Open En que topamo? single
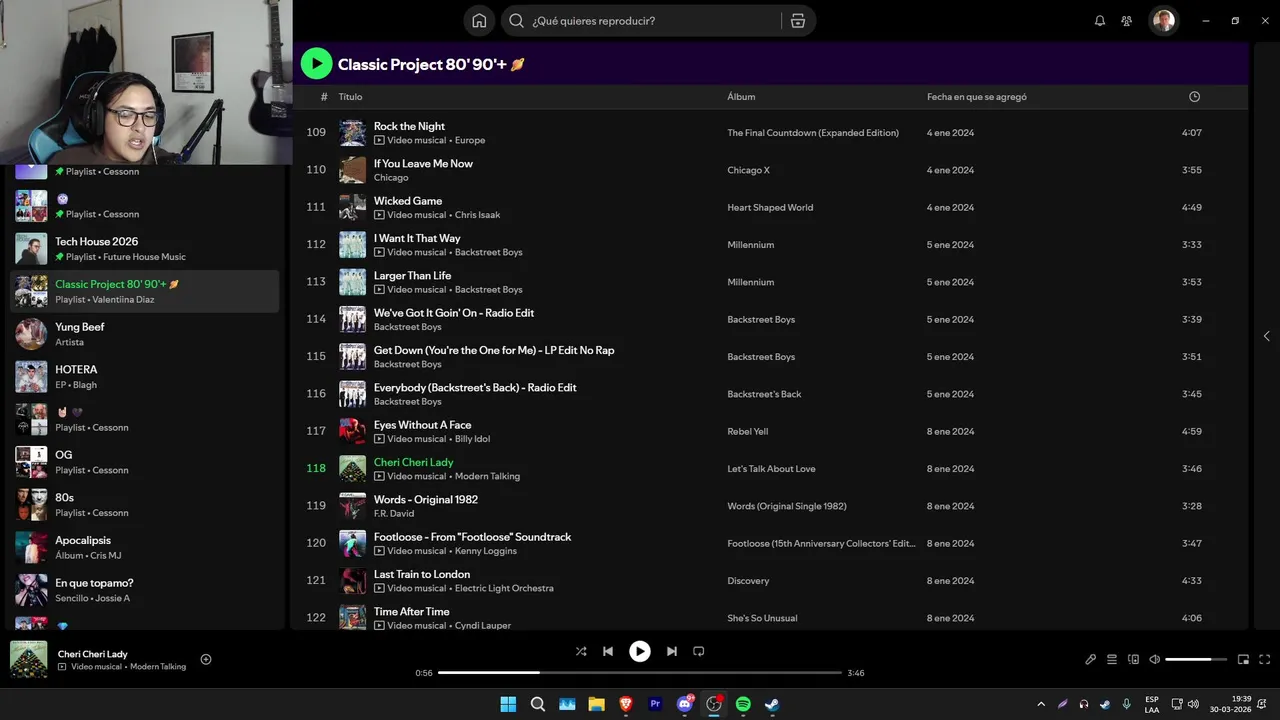Viewport: 1280px width, 720px height. point(145,590)
